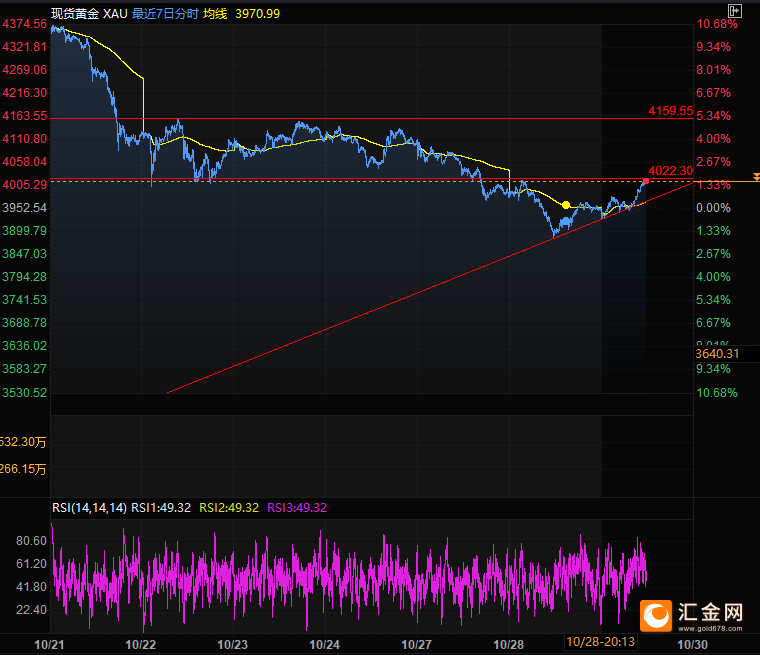
Task: Click the green 9.34% percentage label
Action: coord(713,368)
